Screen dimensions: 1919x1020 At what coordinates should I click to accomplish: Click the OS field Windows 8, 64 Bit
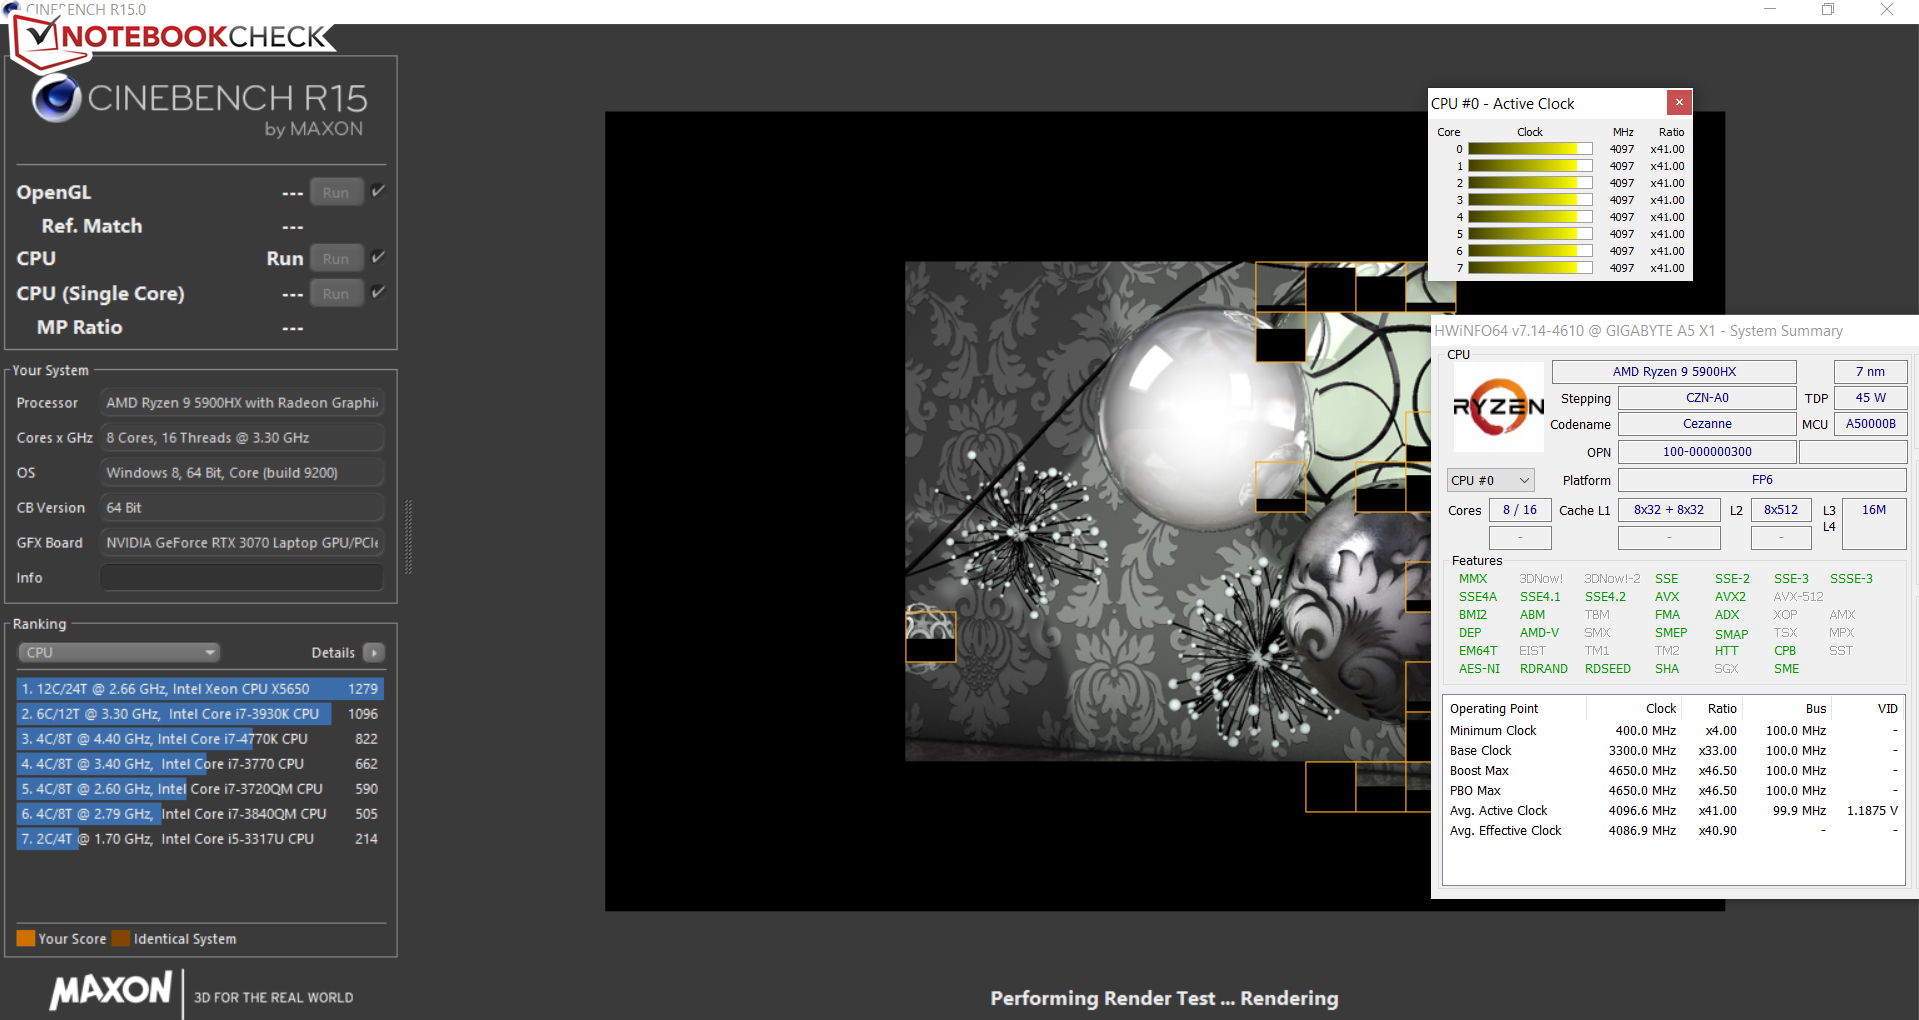click(242, 473)
